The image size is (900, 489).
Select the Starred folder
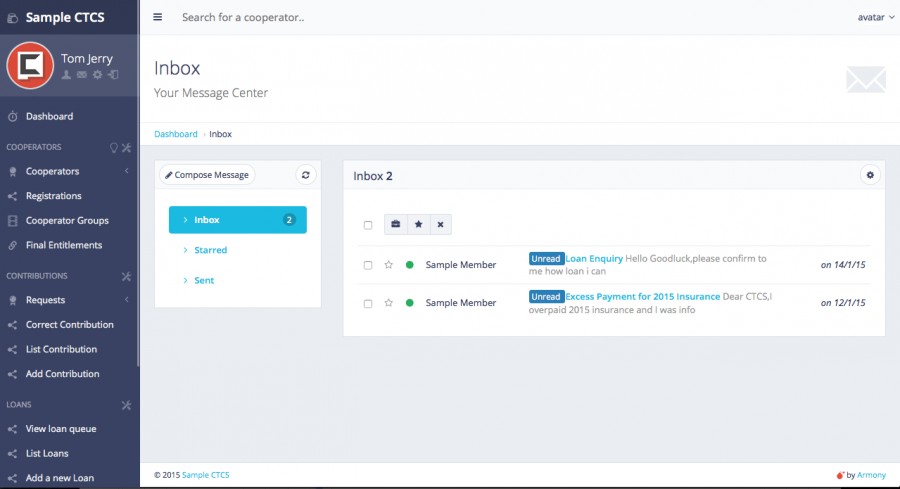point(210,250)
